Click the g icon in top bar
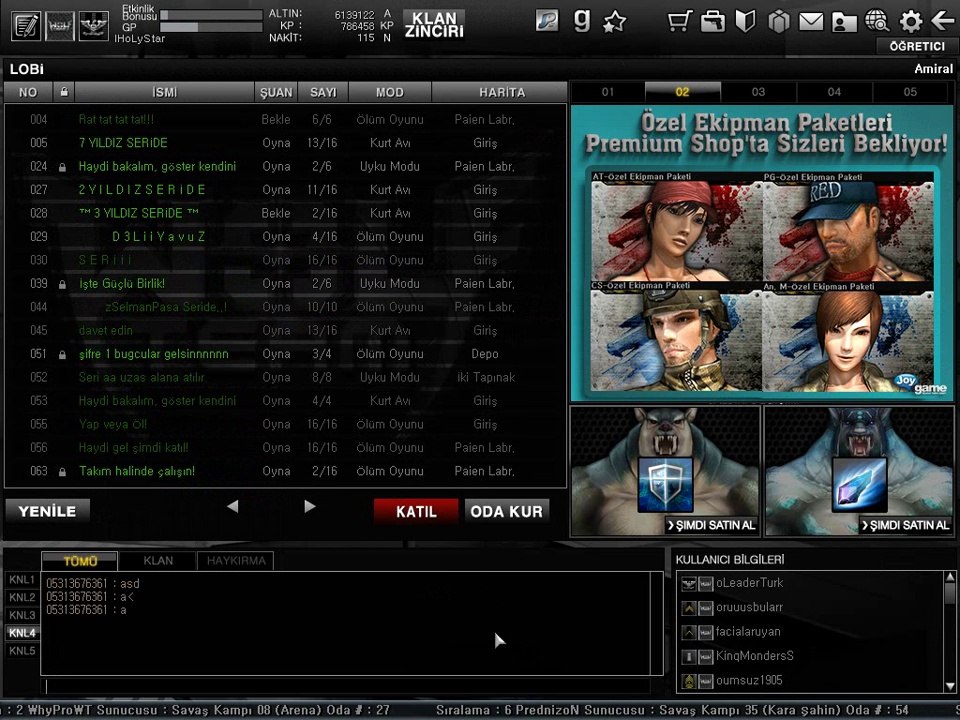This screenshot has width=960, height=720. [582, 20]
